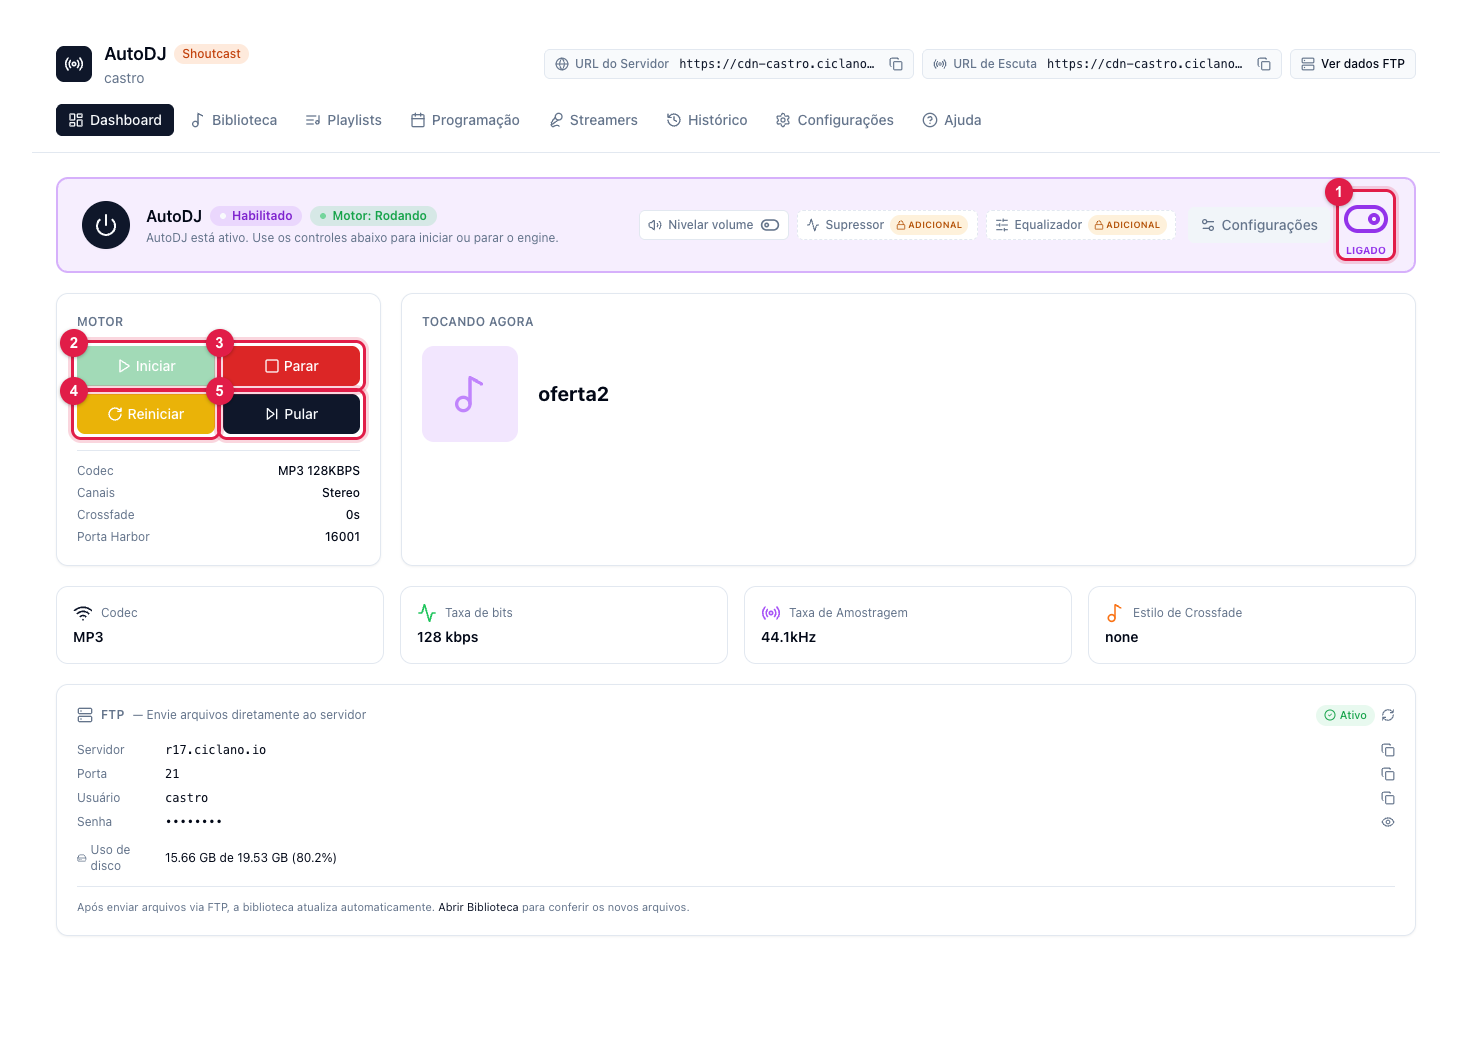Click the Porta Harbor 16001 value
Image resolution: width=1472 pixels, height=1056 pixels.
342,537
